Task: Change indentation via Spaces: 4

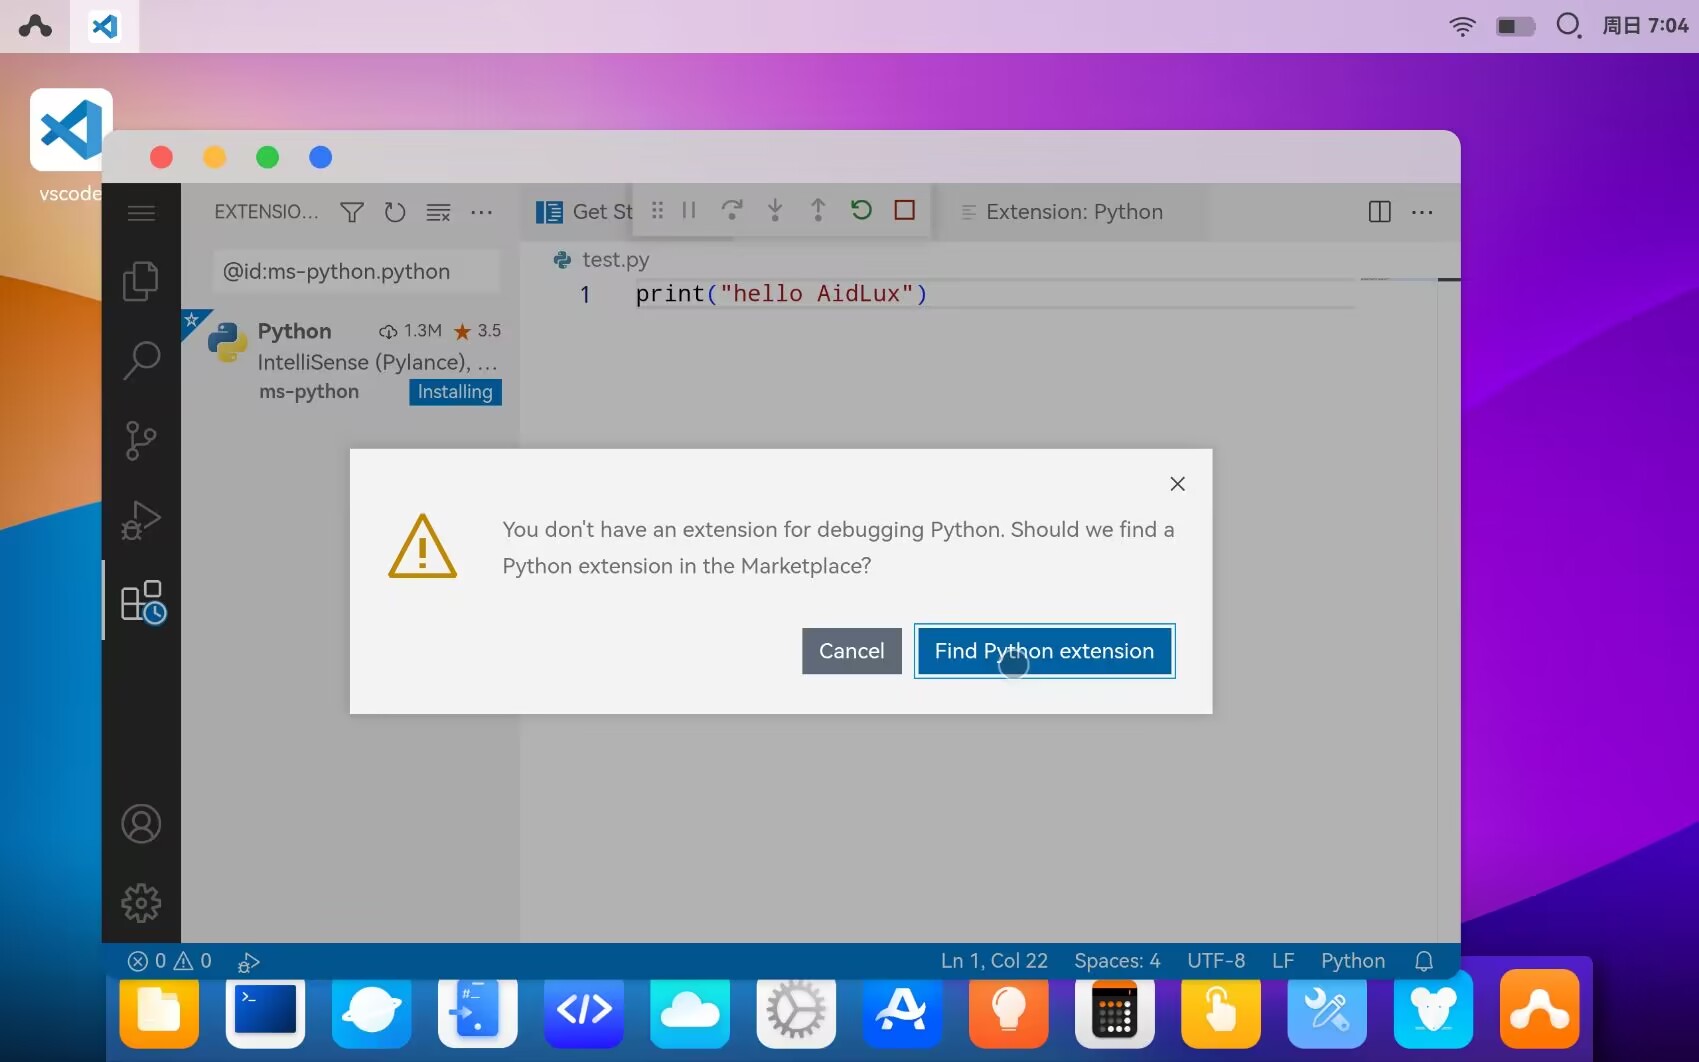Action: (x=1117, y=961)
